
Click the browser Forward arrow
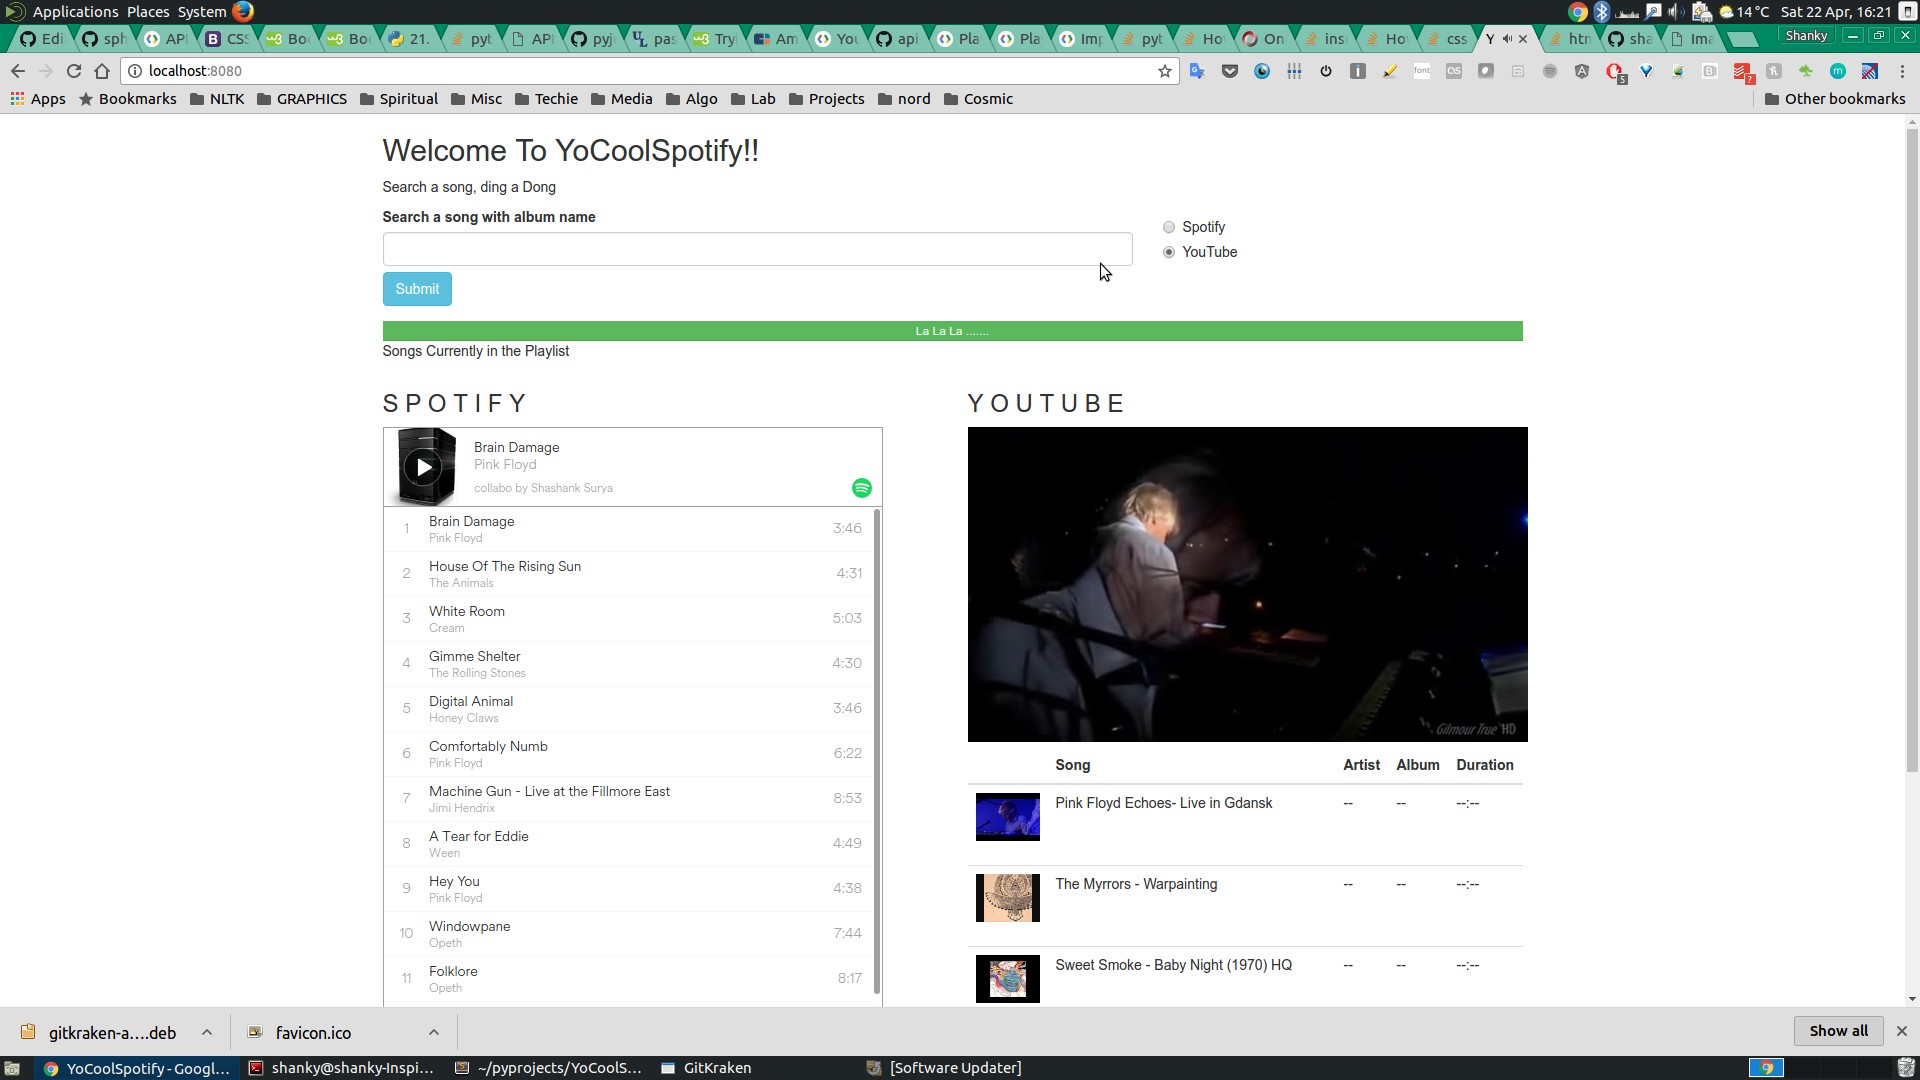46,71
